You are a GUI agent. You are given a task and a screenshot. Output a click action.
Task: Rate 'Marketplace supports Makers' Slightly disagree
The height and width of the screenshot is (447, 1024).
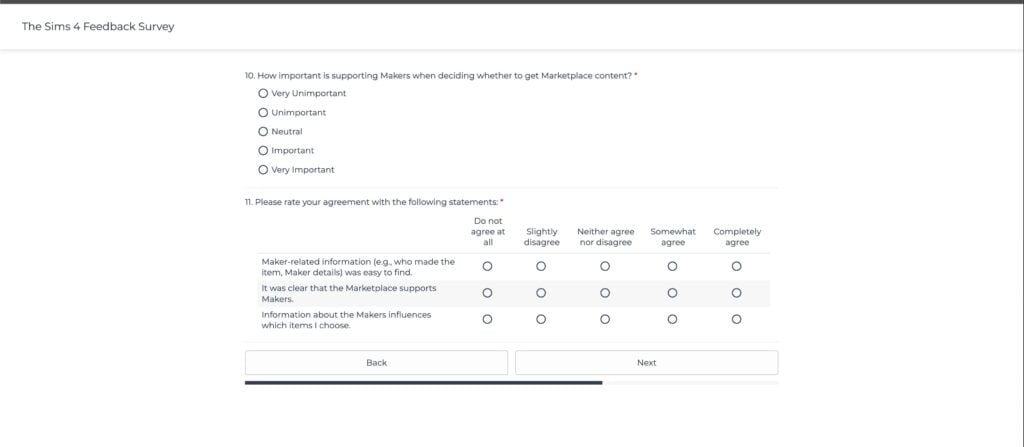[541, 293]
